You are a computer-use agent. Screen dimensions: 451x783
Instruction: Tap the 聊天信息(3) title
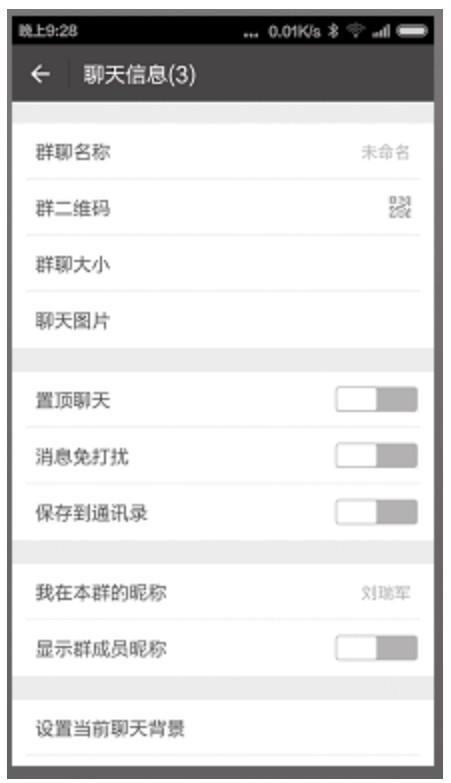(139, 74)
